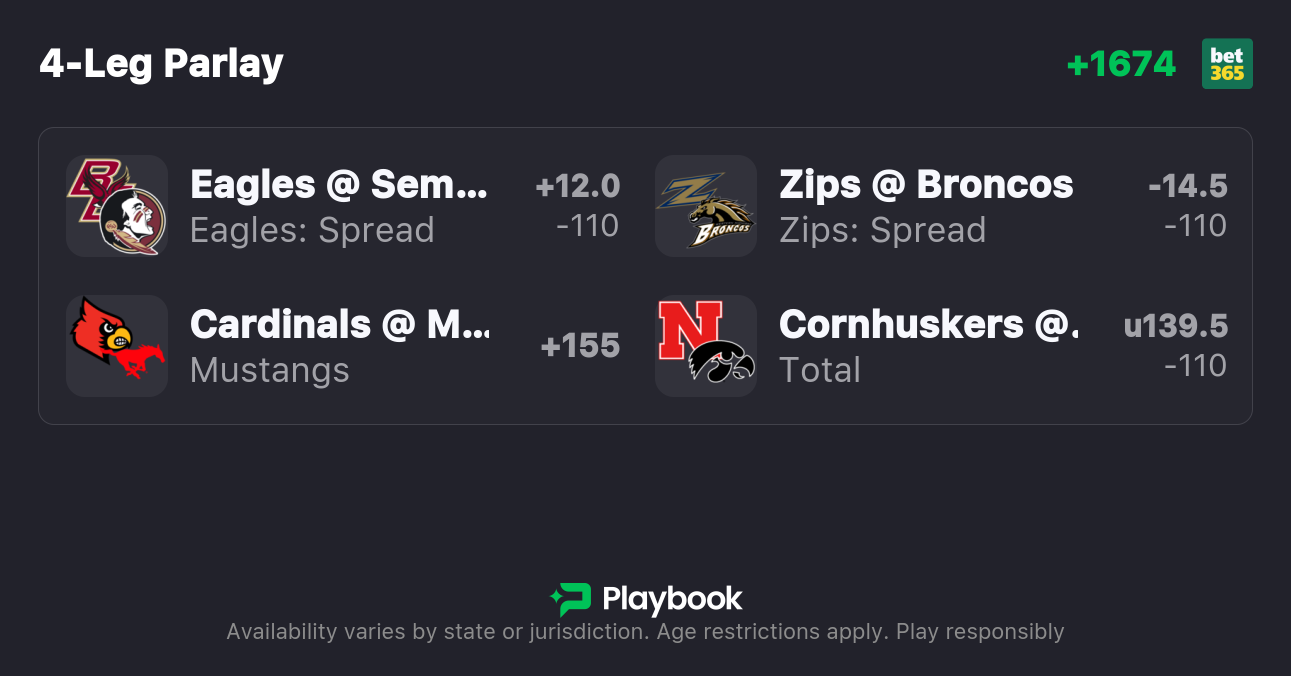Click the Mustangs +155 moneyline odds
Viewport: 1291px width, 676px height.
tap(580, 346)
